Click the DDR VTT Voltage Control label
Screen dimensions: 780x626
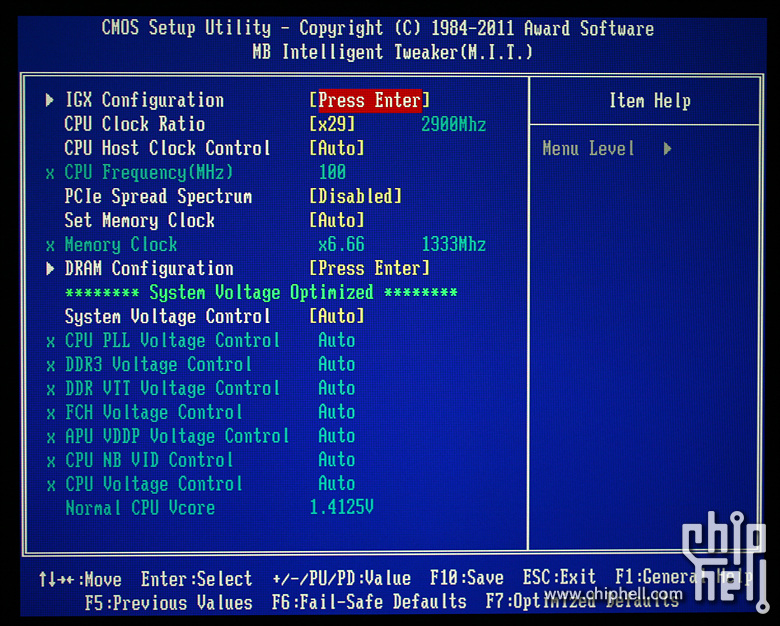tap(172, 389)
